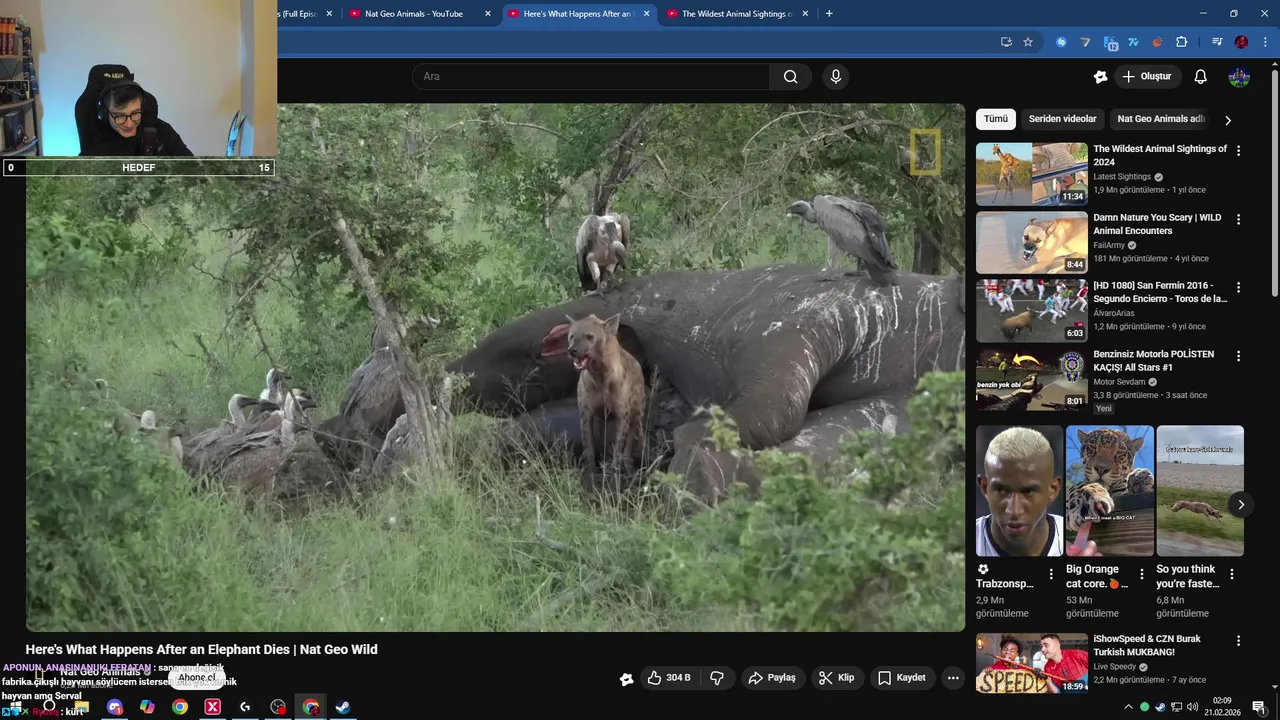Open YouTube notifications bell

point(1201,77)
